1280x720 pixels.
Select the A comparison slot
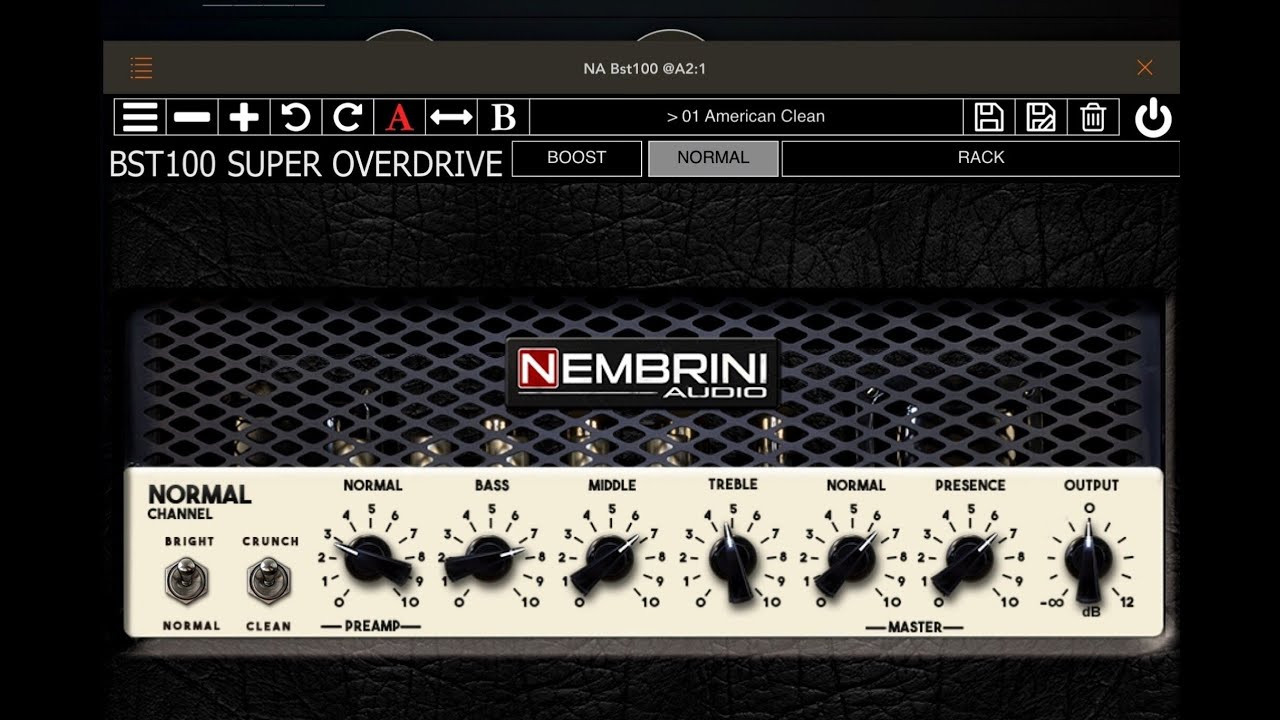[400, 117]
